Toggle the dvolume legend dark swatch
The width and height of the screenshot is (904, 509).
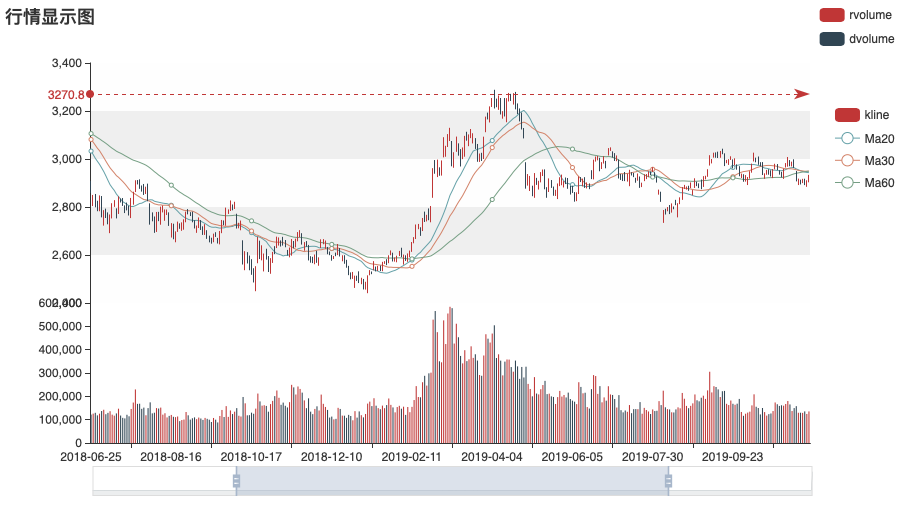click(x=832, y=39)
